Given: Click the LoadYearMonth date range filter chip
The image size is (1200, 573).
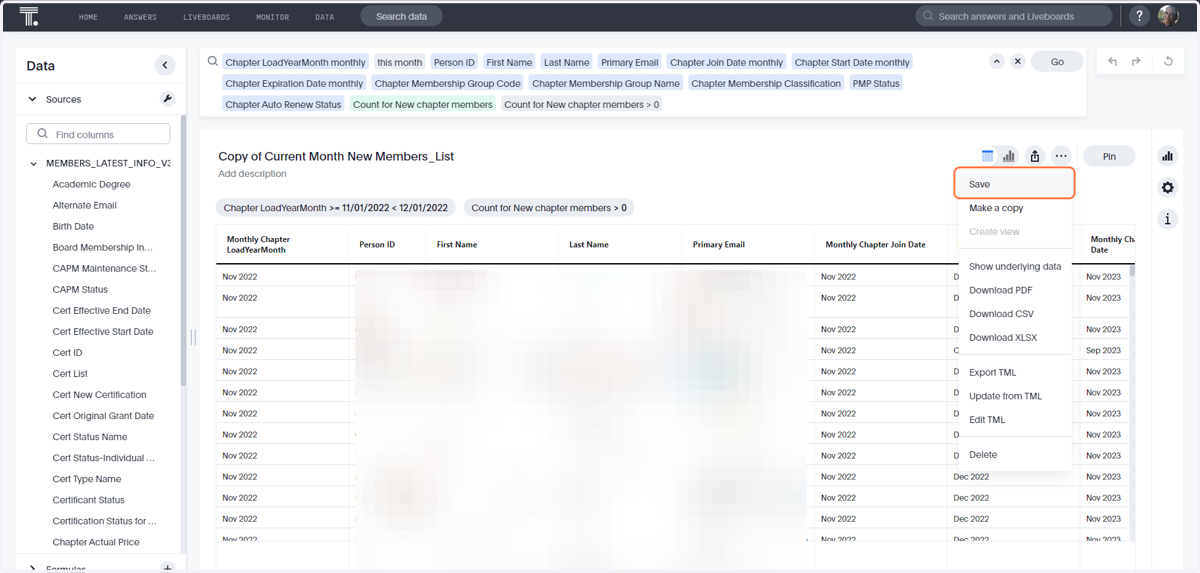Looking at the screenshot, I should point(336,208).
